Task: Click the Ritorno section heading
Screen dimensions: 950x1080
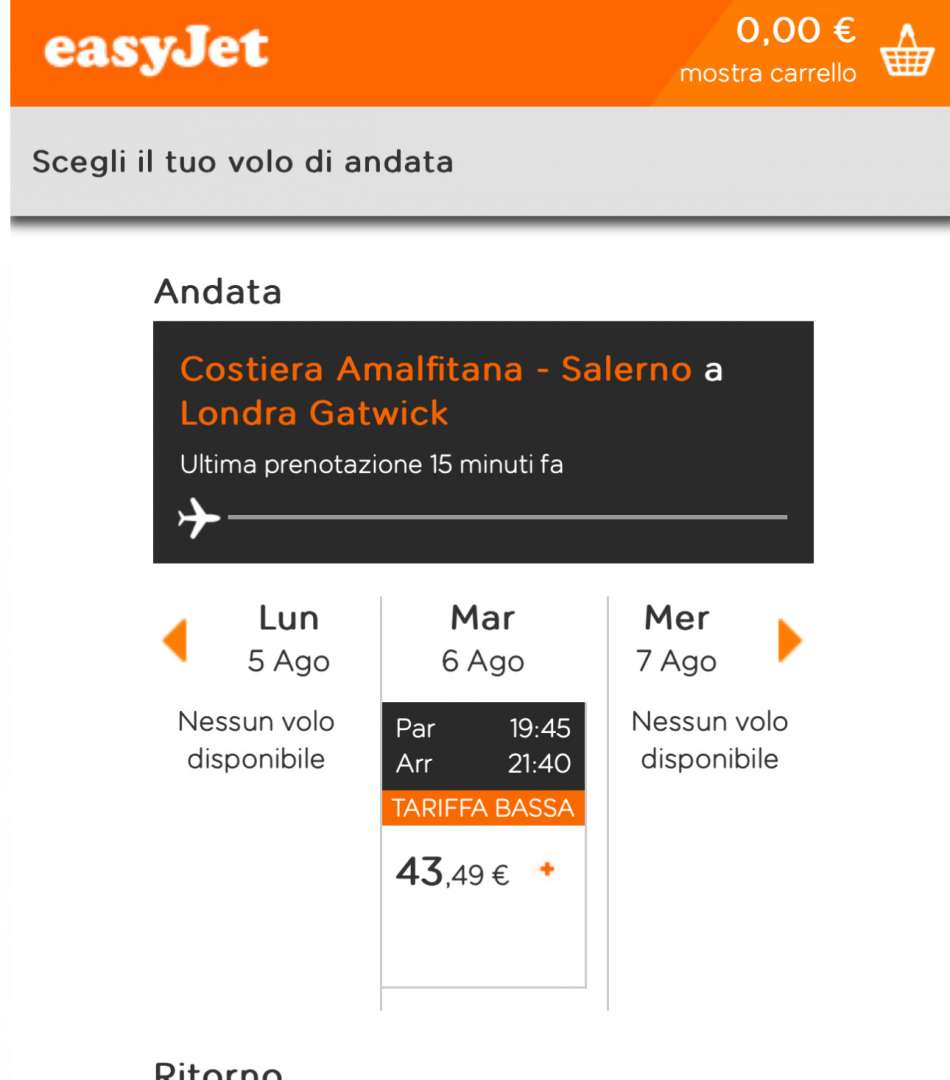Action: (x=218, y=1070)
